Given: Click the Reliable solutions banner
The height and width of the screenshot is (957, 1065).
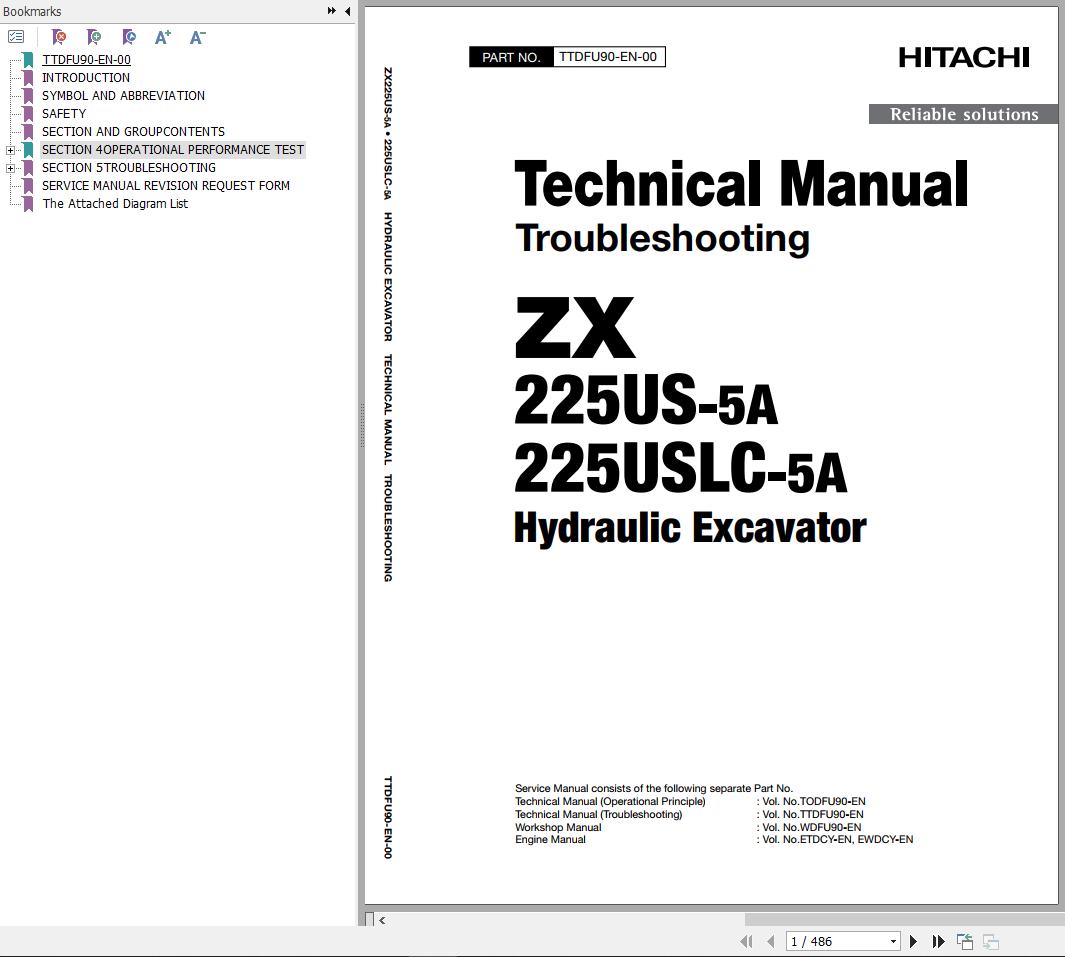Looking at the screenshot, I should [x=964, y=114].
